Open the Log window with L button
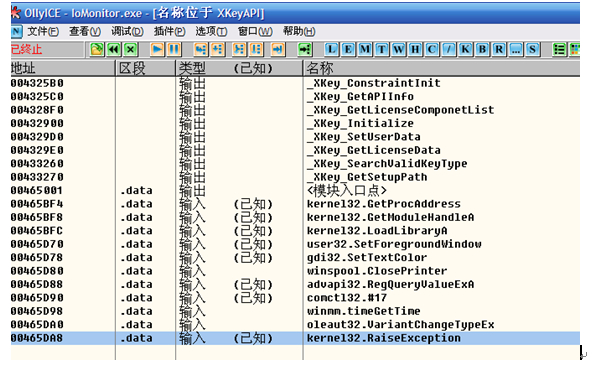 [331, 49]
